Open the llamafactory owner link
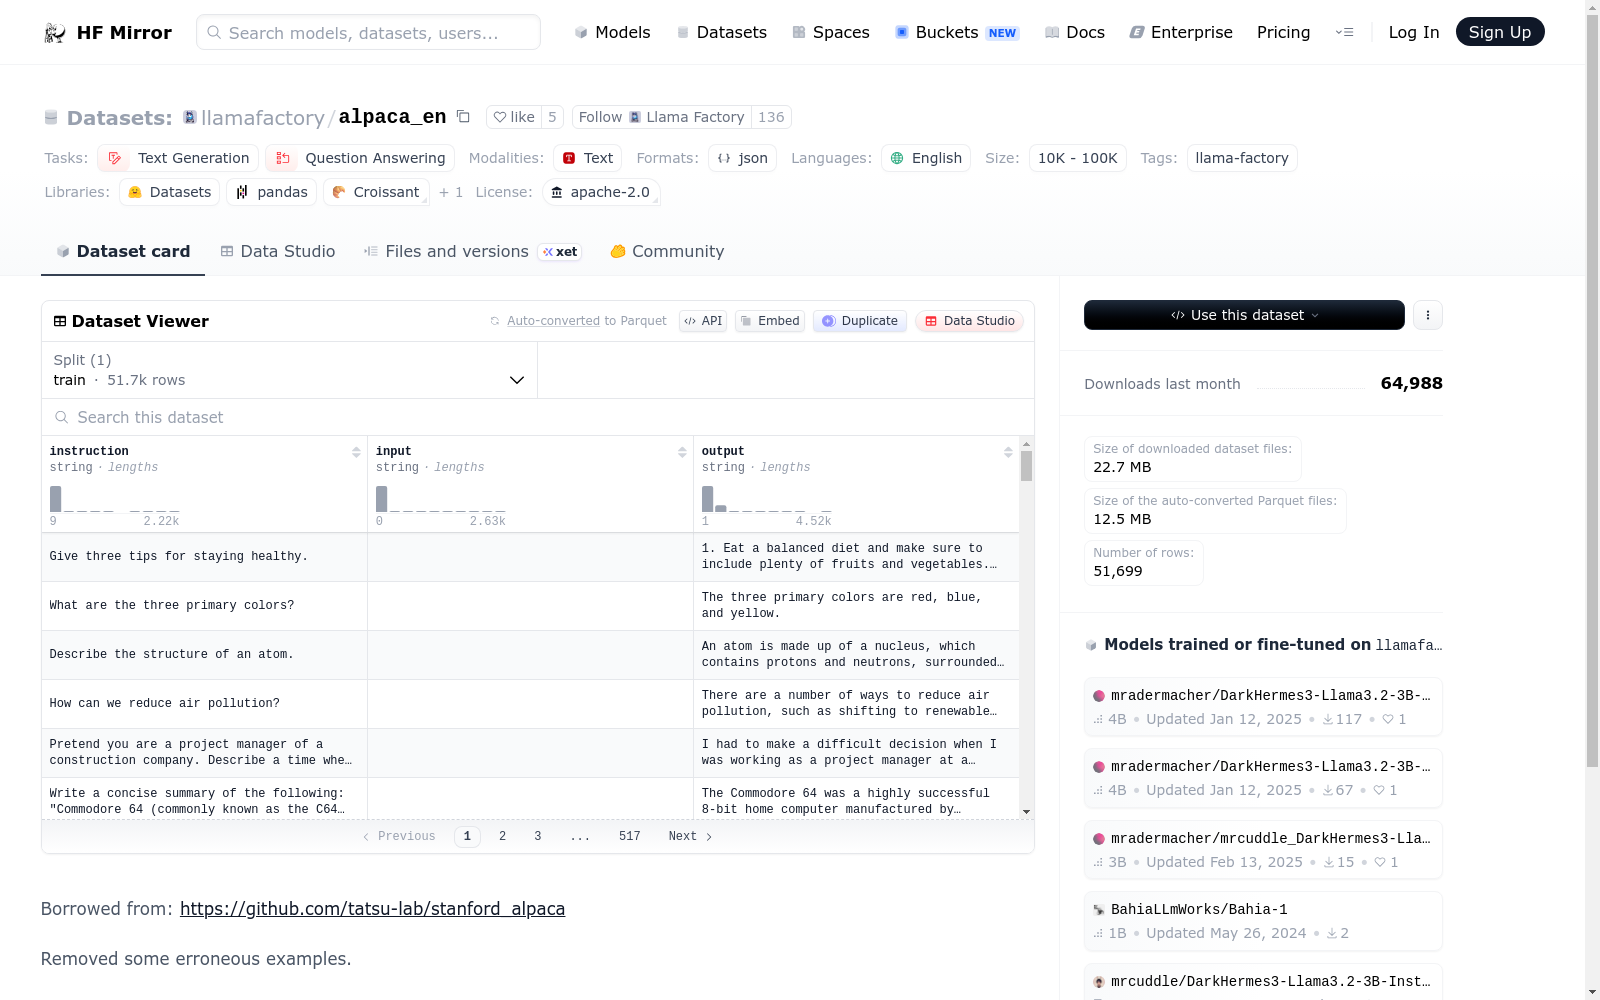Image resolution: width=1600 pixels, height=1000 pixels. coord(263,118)
